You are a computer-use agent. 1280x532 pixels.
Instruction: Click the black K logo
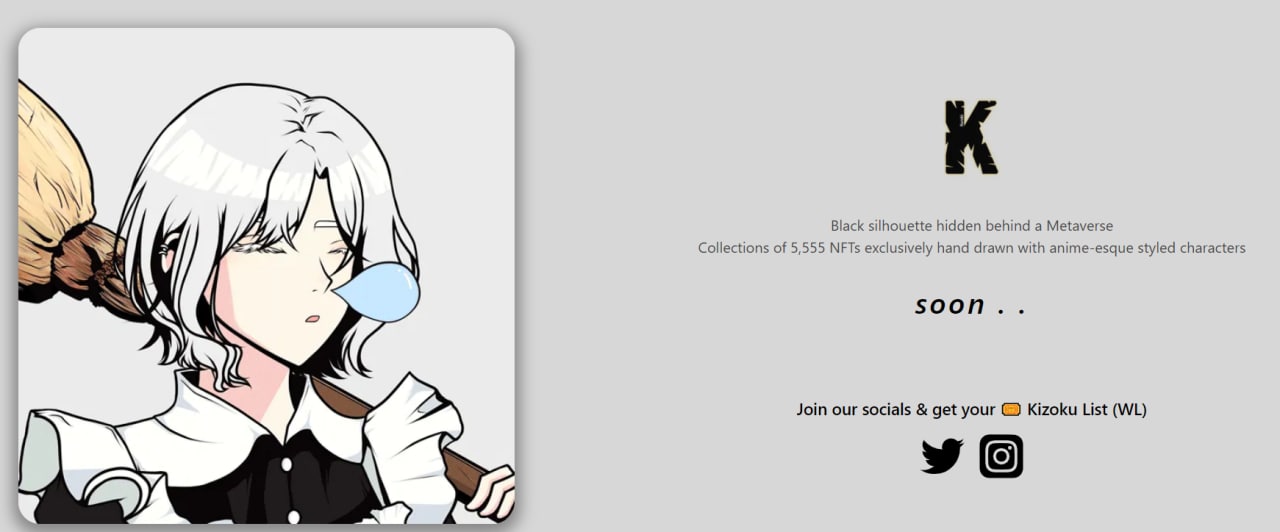pos(971,137)
